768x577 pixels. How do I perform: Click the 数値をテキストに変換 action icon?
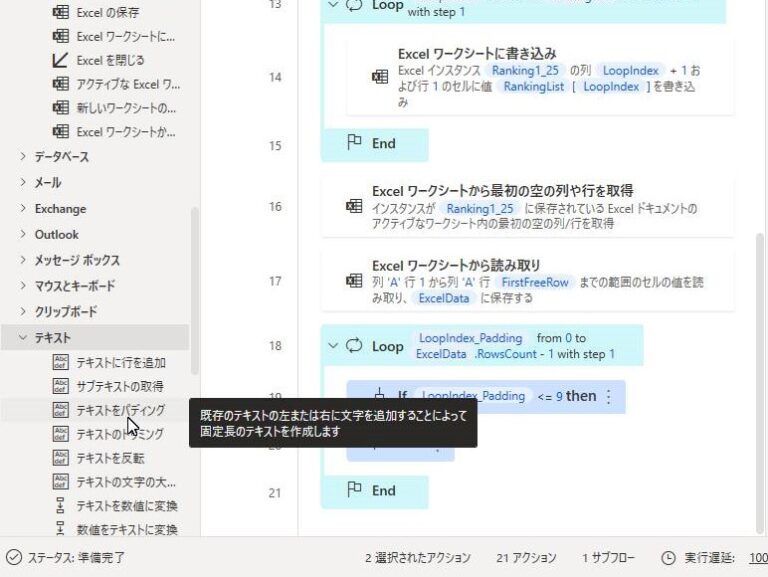click(60, 528)
